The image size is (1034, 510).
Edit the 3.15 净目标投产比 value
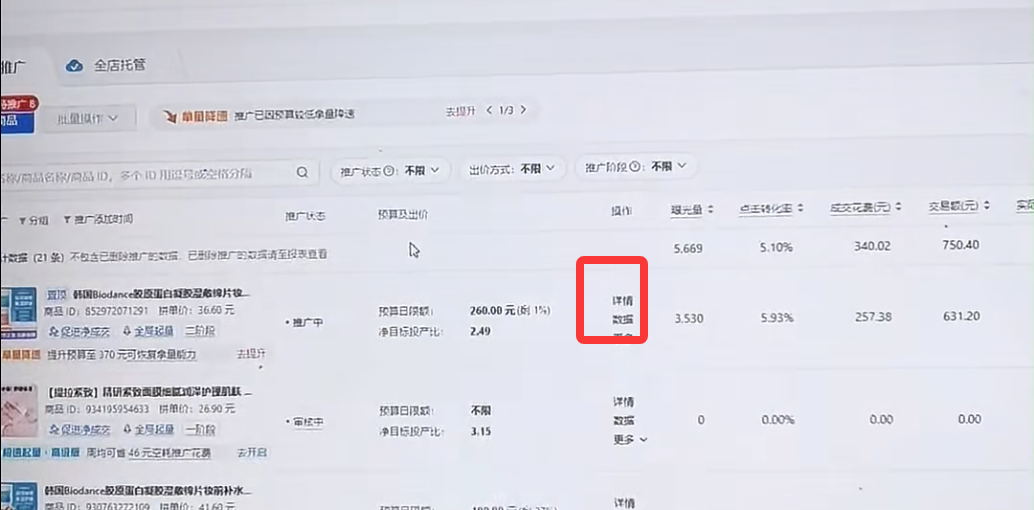pos(481,432)
